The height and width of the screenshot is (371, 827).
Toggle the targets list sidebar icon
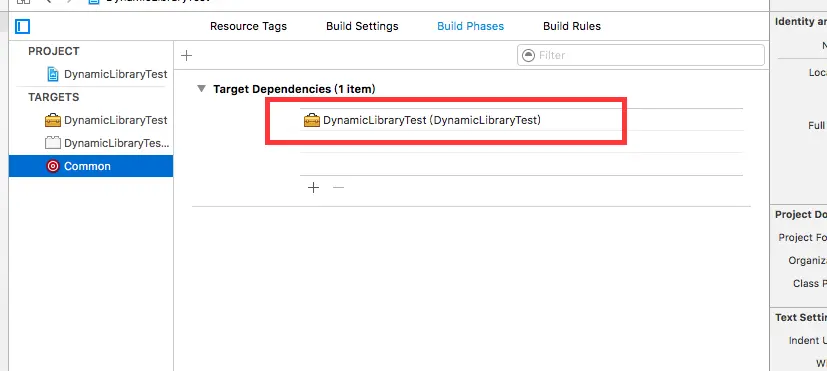23,26
